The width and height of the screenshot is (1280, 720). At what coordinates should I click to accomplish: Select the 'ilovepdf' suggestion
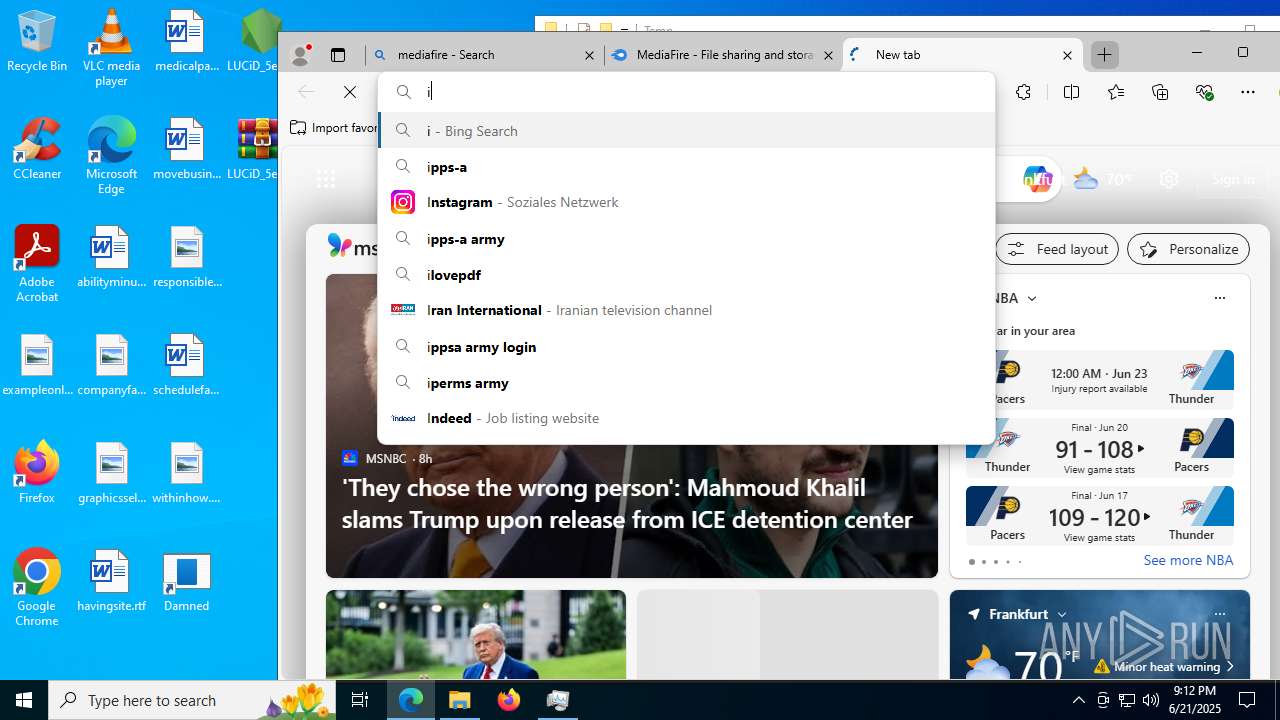click(686, 274)
